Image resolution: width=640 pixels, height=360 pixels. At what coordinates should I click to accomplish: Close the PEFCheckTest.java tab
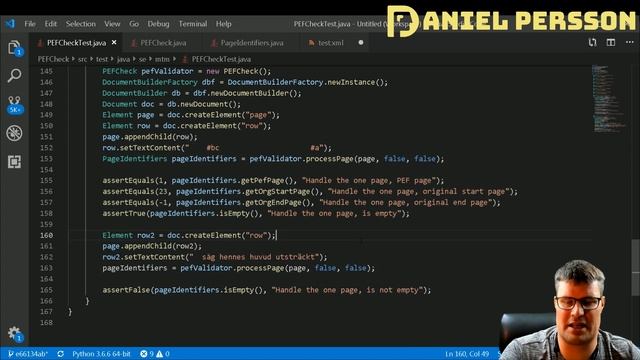pos(114,42)
